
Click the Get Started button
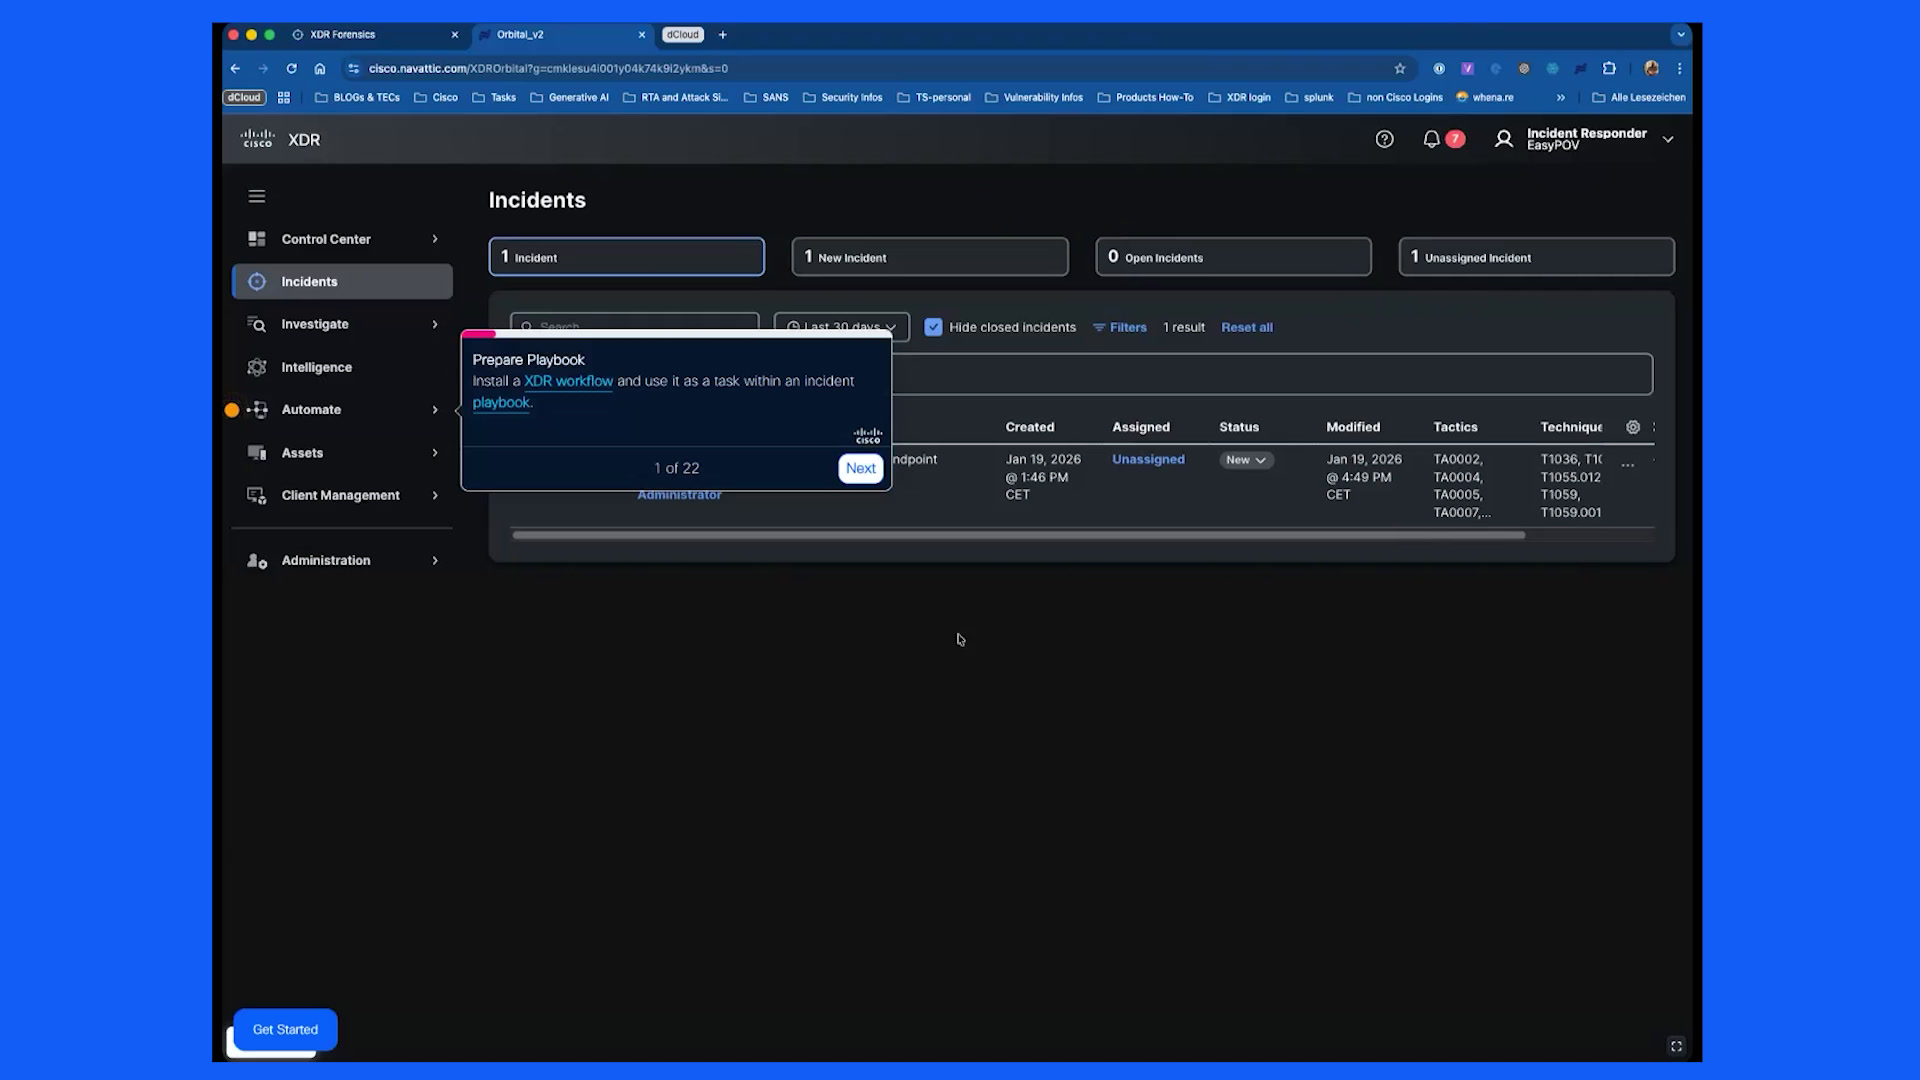point(285,1030)
